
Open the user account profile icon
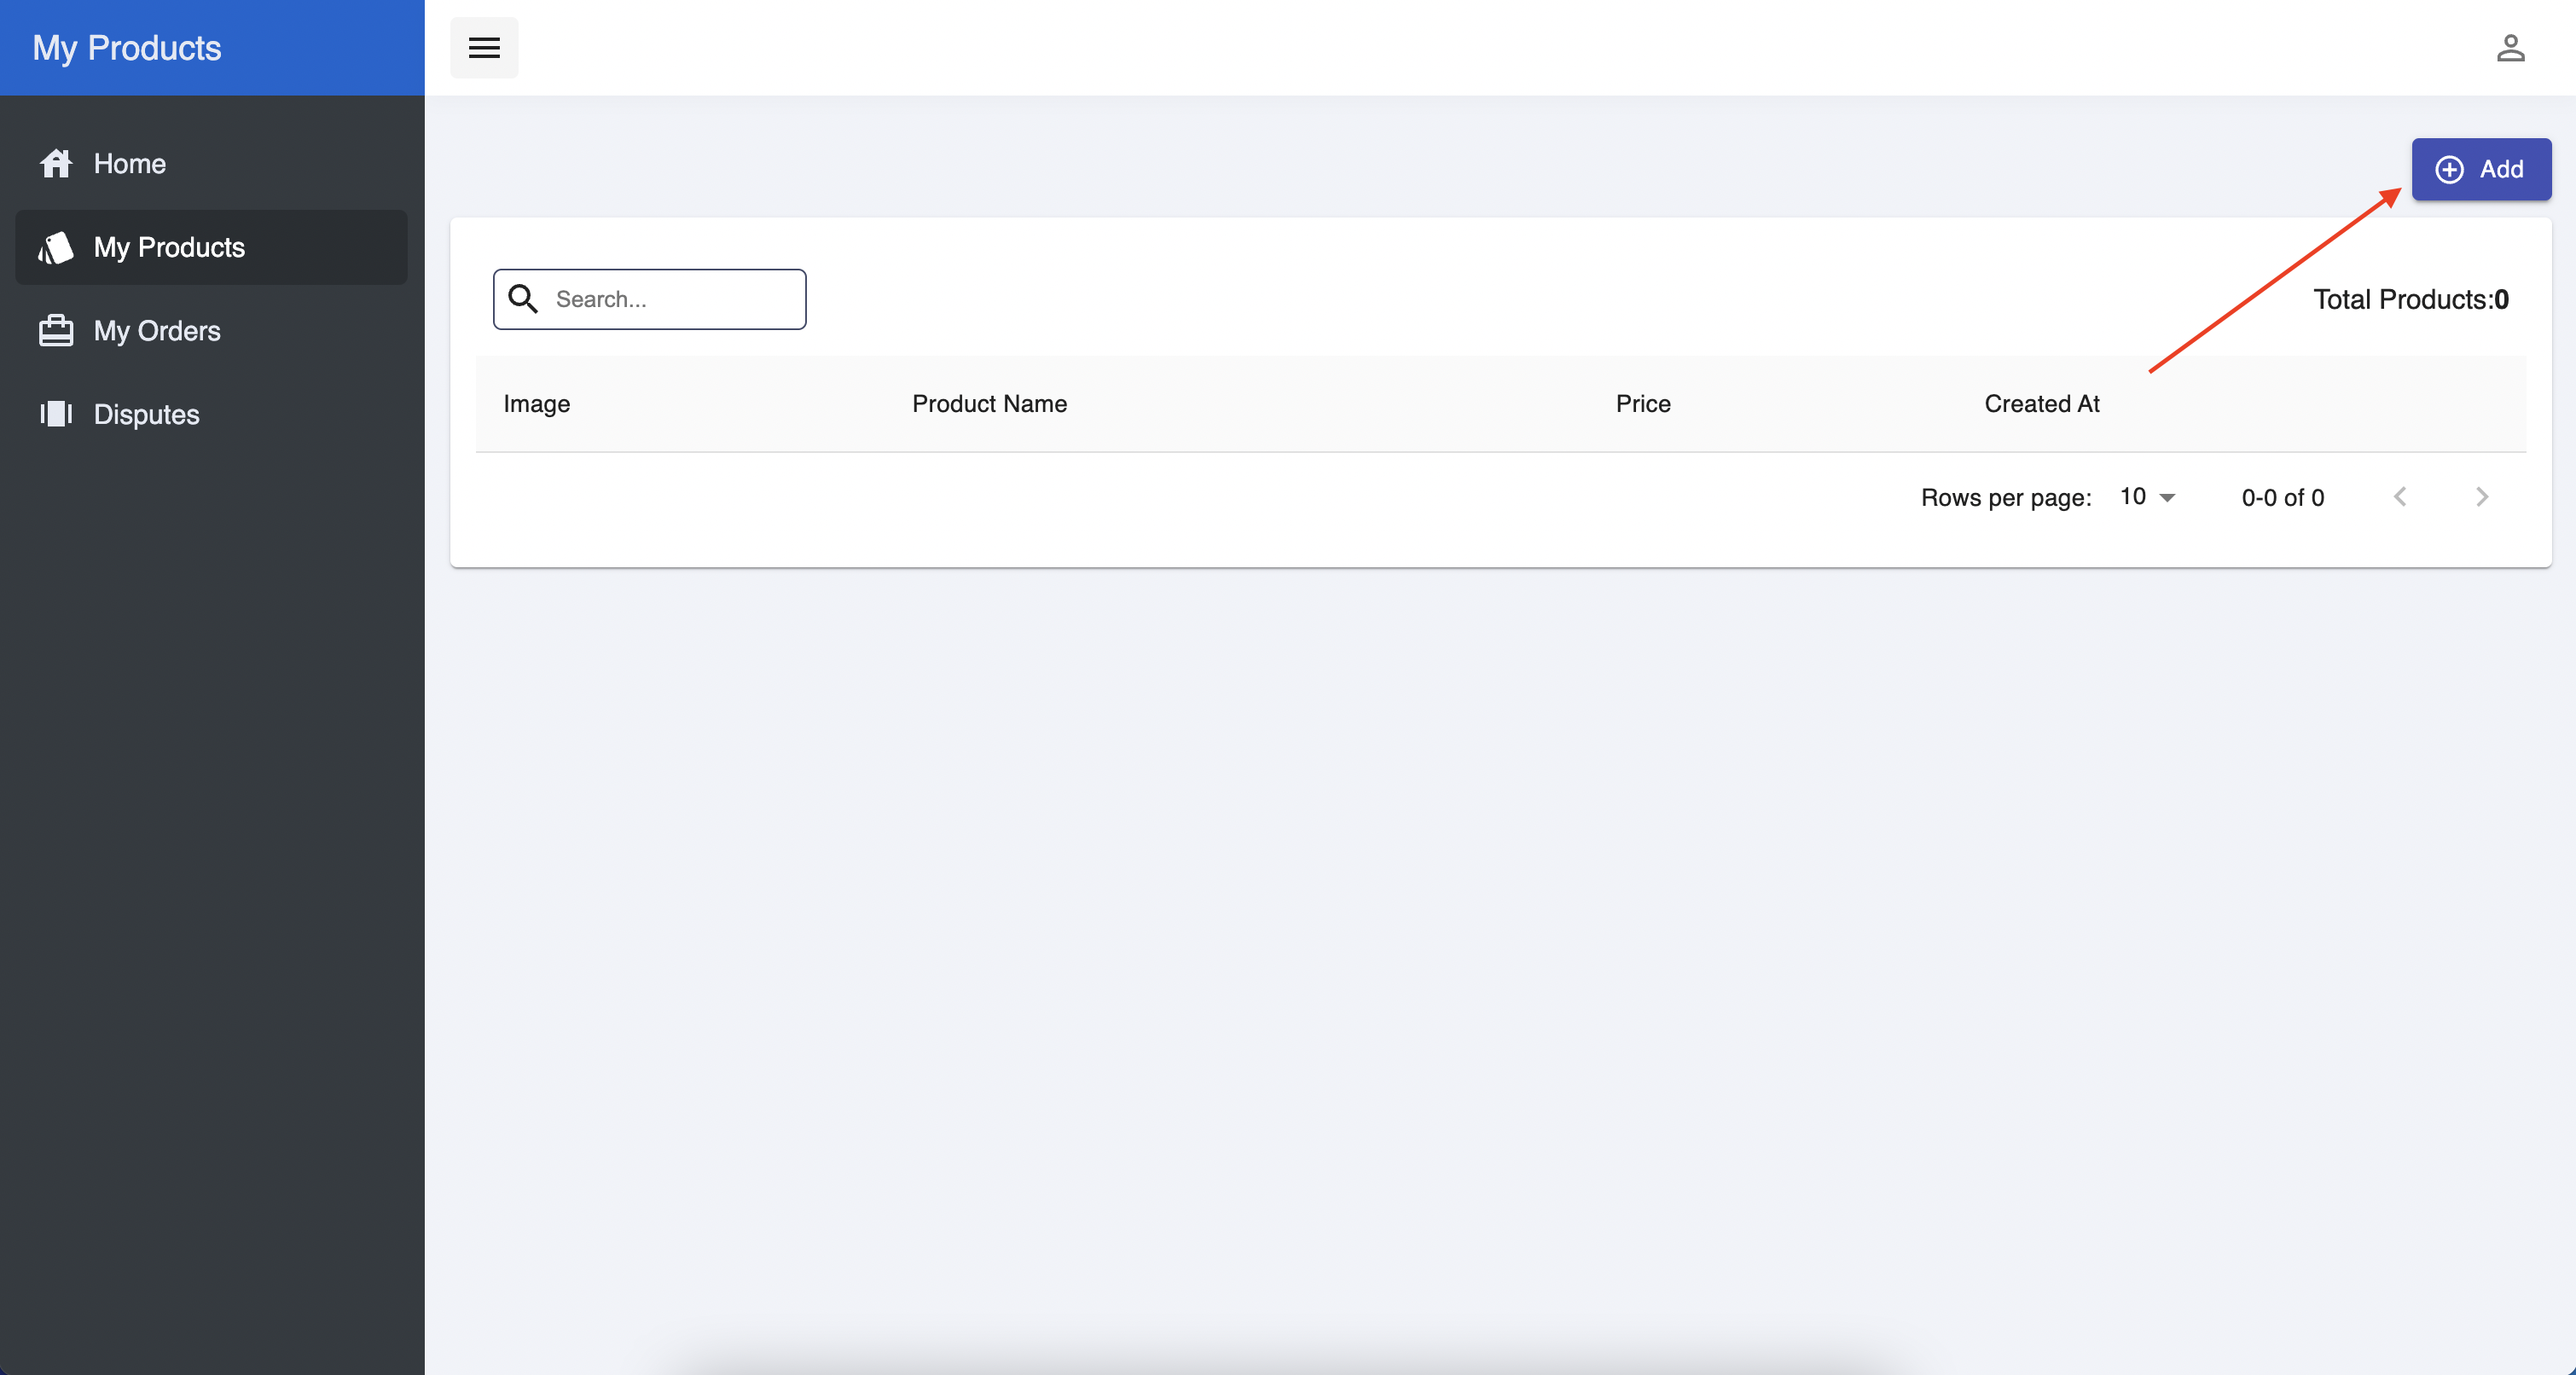(x=2510, y=48)
